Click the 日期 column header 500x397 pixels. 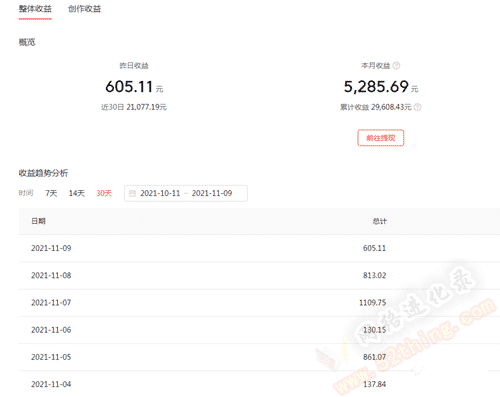[x=38, y=221]
